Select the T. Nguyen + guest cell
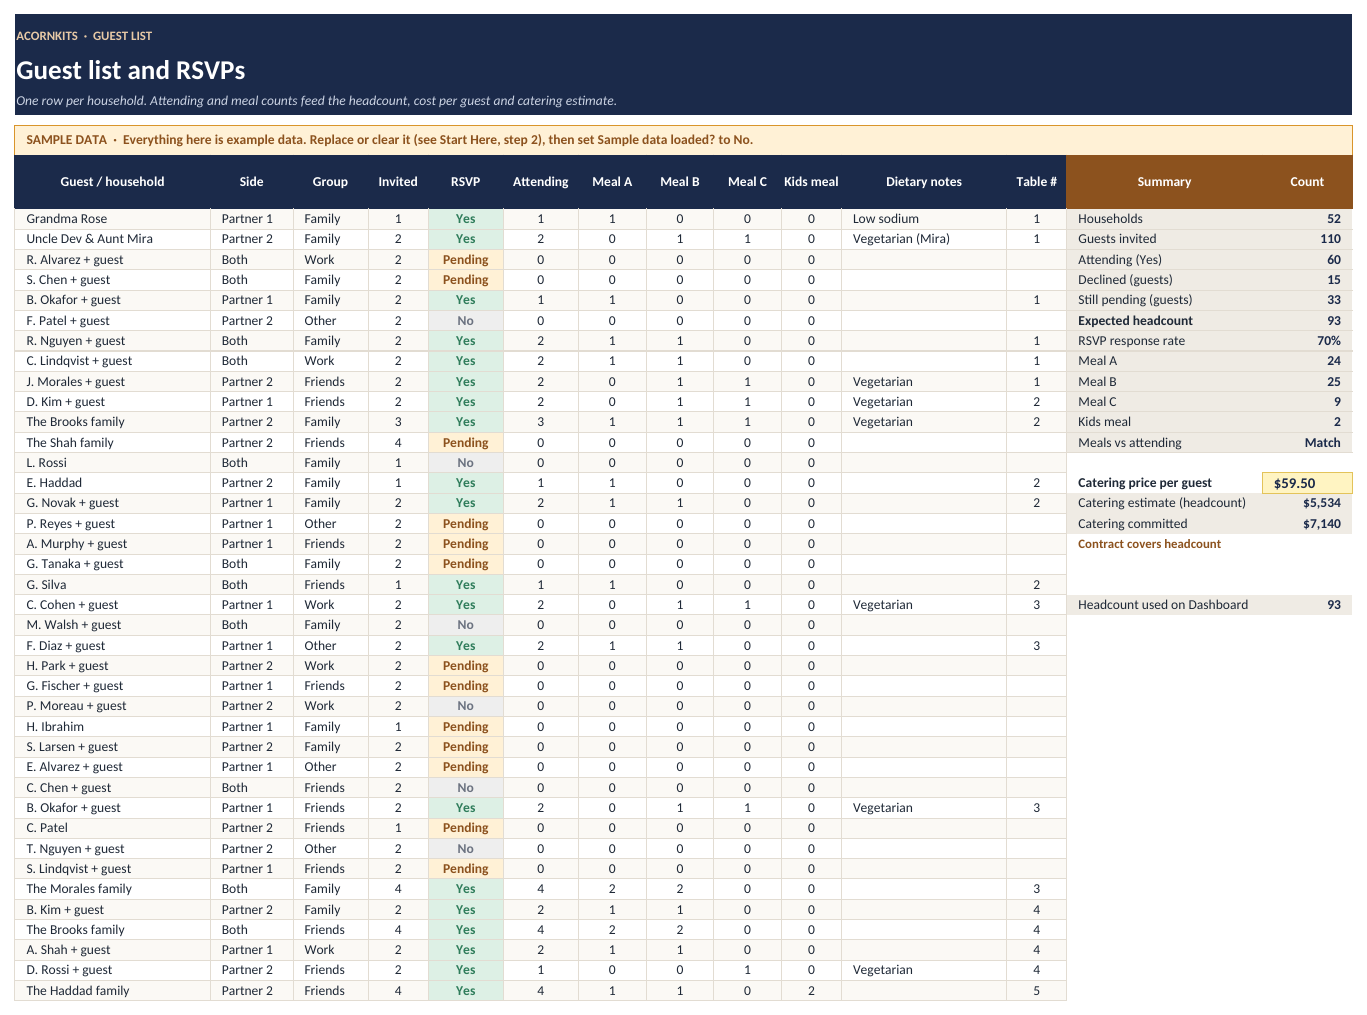The height and width of the screenshot is (1015, 1367). tap(112, 849)
